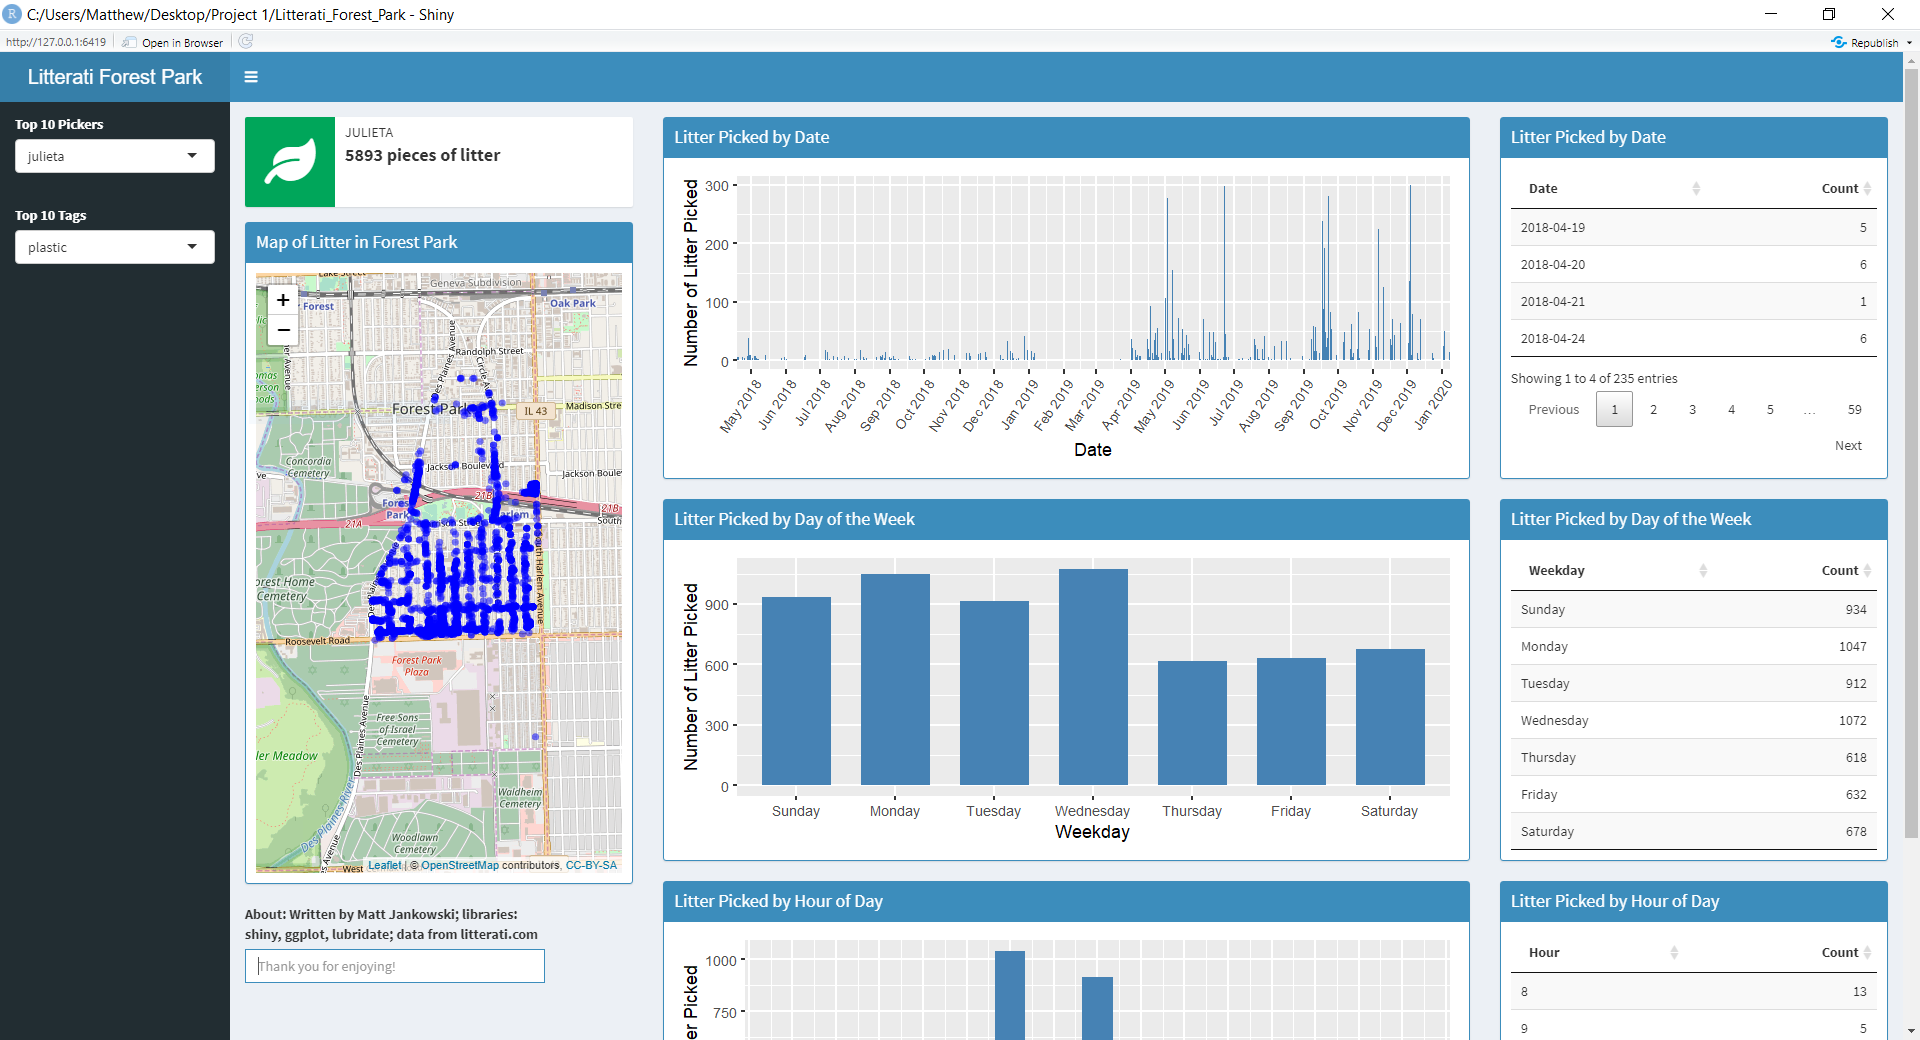The height and width of the screenshot is (1040, 1920).
Task: Click the Republish icon
Action: (1838, 42)
